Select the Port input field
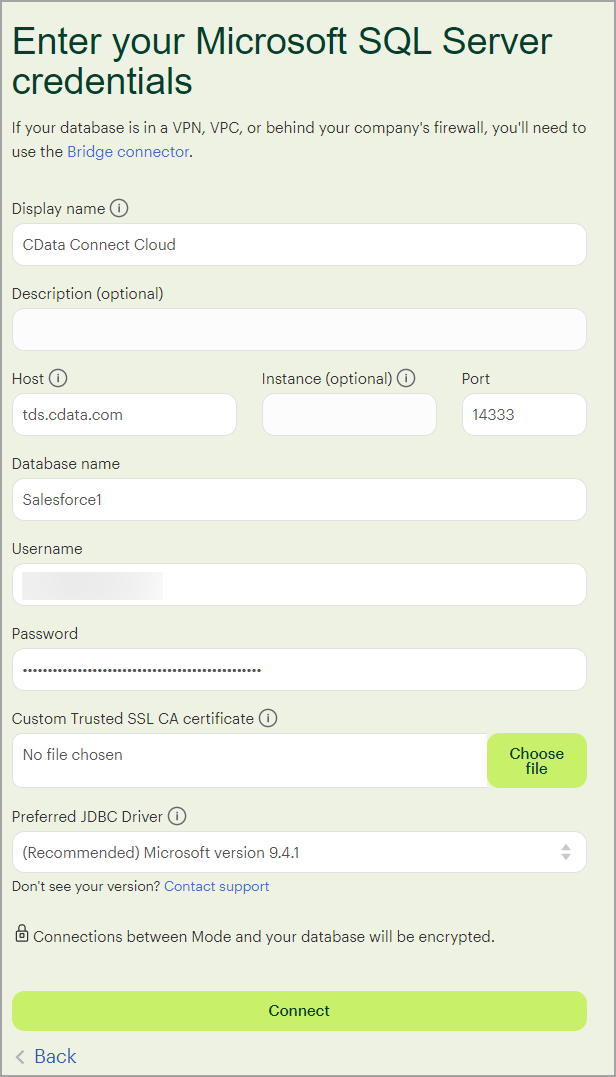 coord(524,414)
